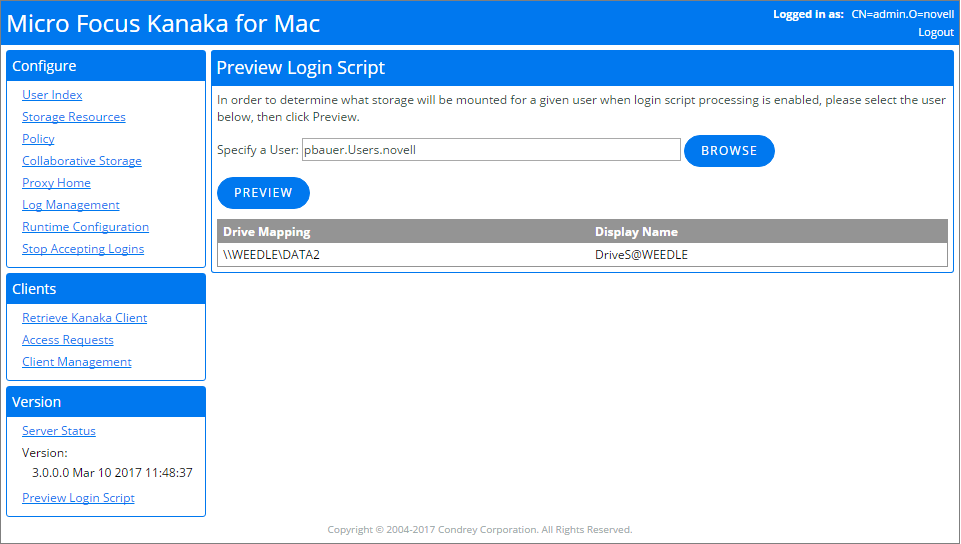Viewport: 961px width, 544px height.
Task: Click the Configure panel header
Action: tap(106, 66)
